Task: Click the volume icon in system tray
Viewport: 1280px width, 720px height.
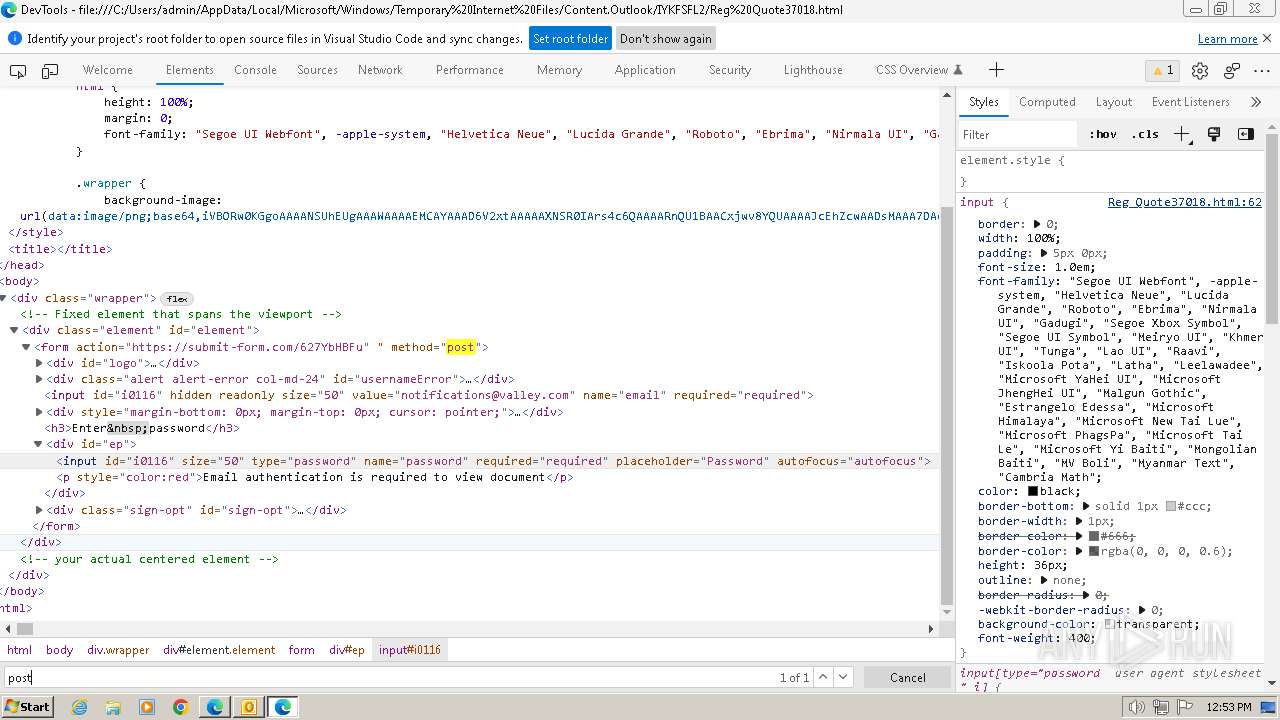Action: [x=1136, y=707]
